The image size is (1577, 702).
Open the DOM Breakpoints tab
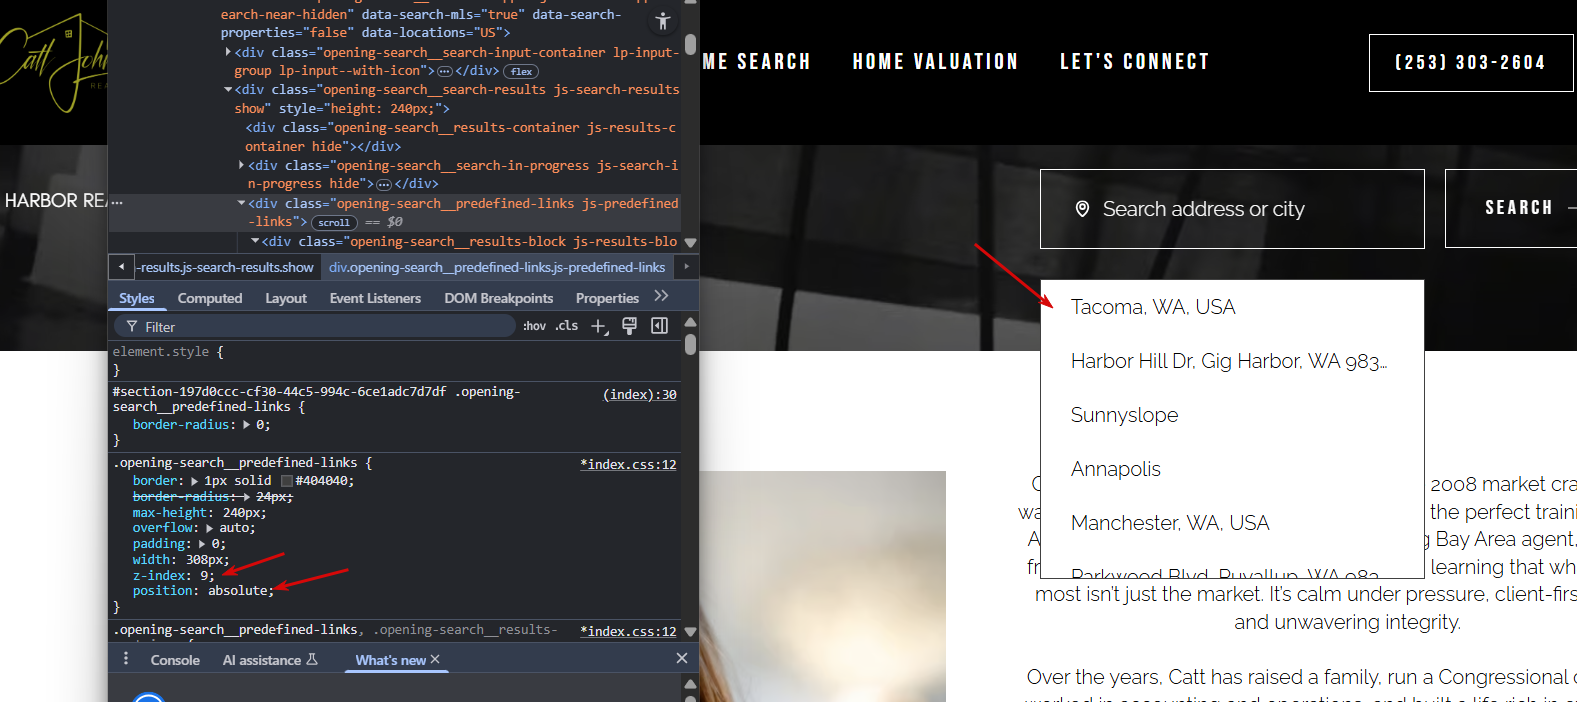tap(498, 298)
